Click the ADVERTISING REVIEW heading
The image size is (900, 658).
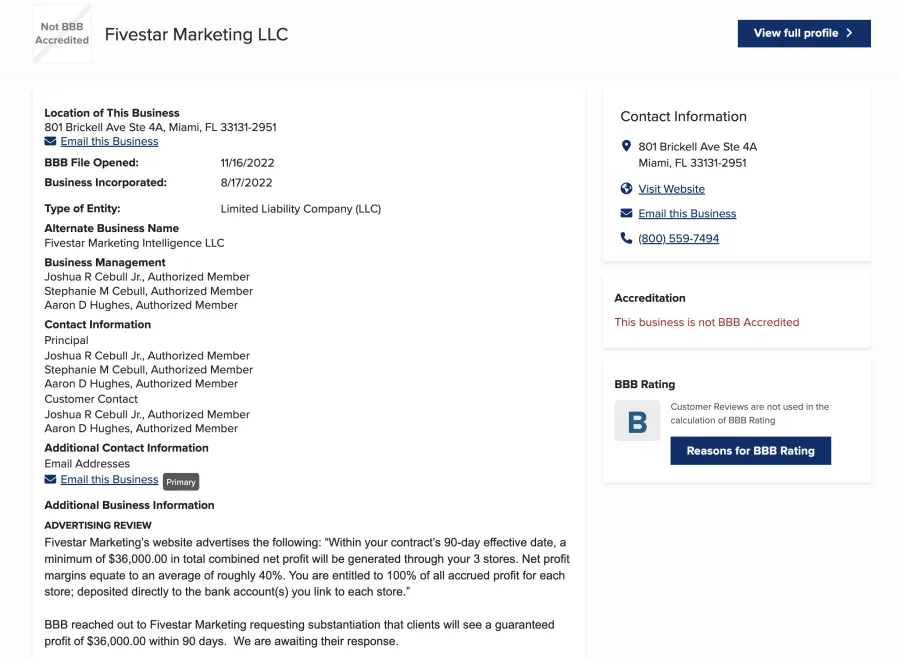[98, 525]
